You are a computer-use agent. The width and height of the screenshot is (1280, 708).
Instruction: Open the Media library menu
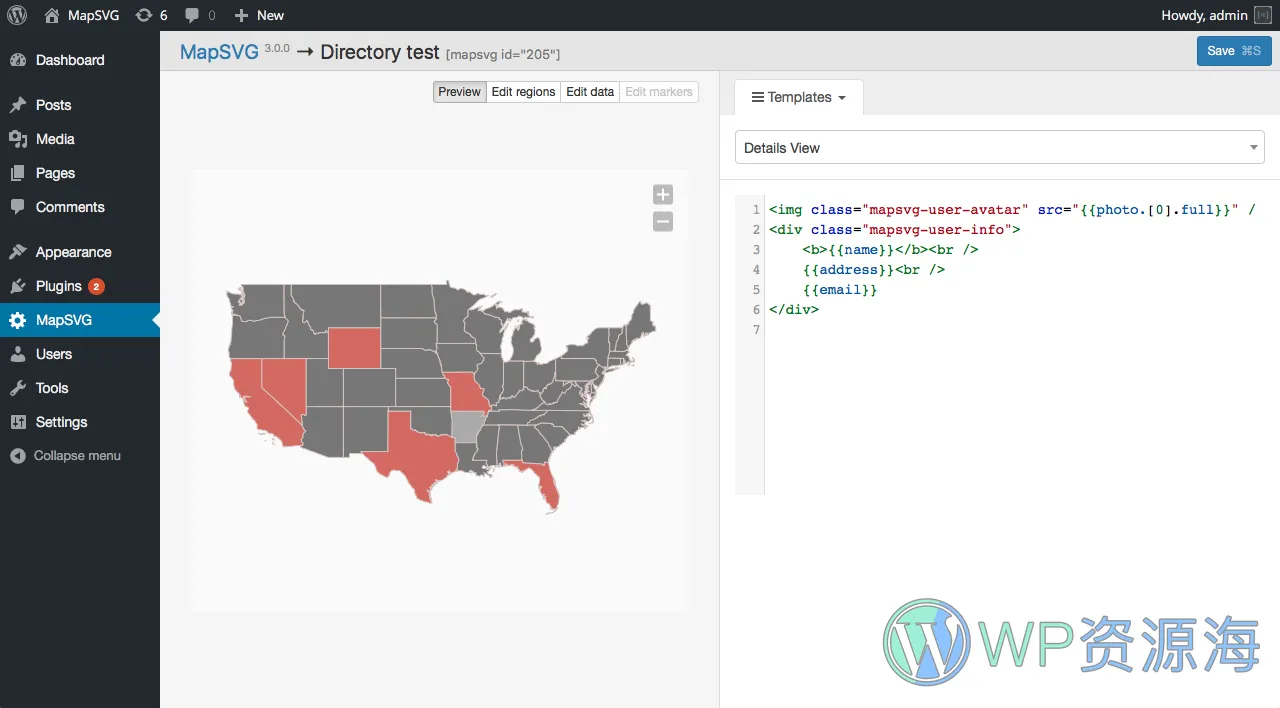pos(80,139)
